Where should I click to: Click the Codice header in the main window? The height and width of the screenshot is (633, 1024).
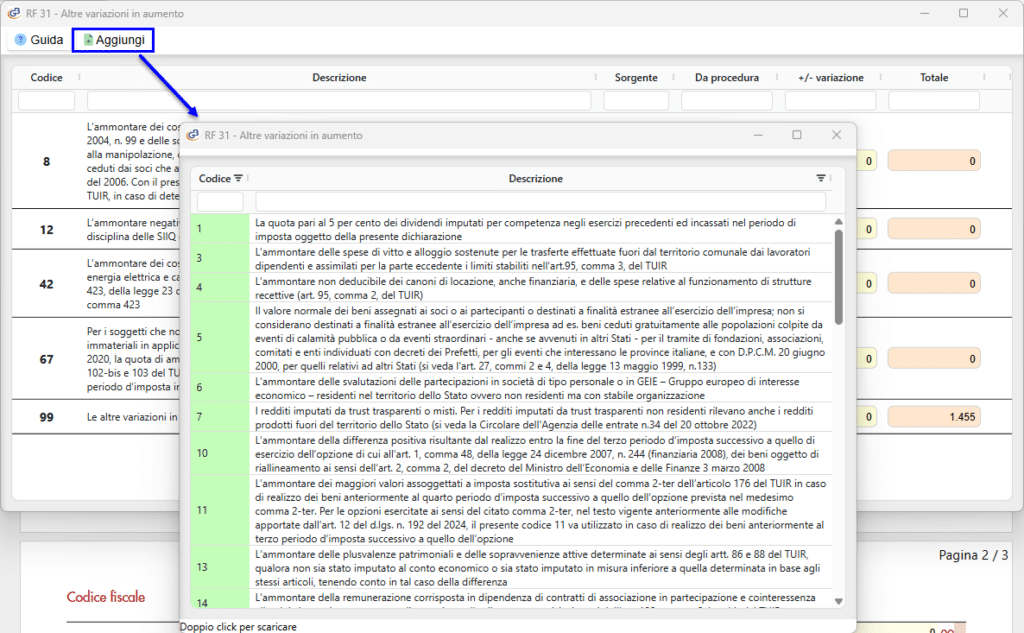point(46,78)
